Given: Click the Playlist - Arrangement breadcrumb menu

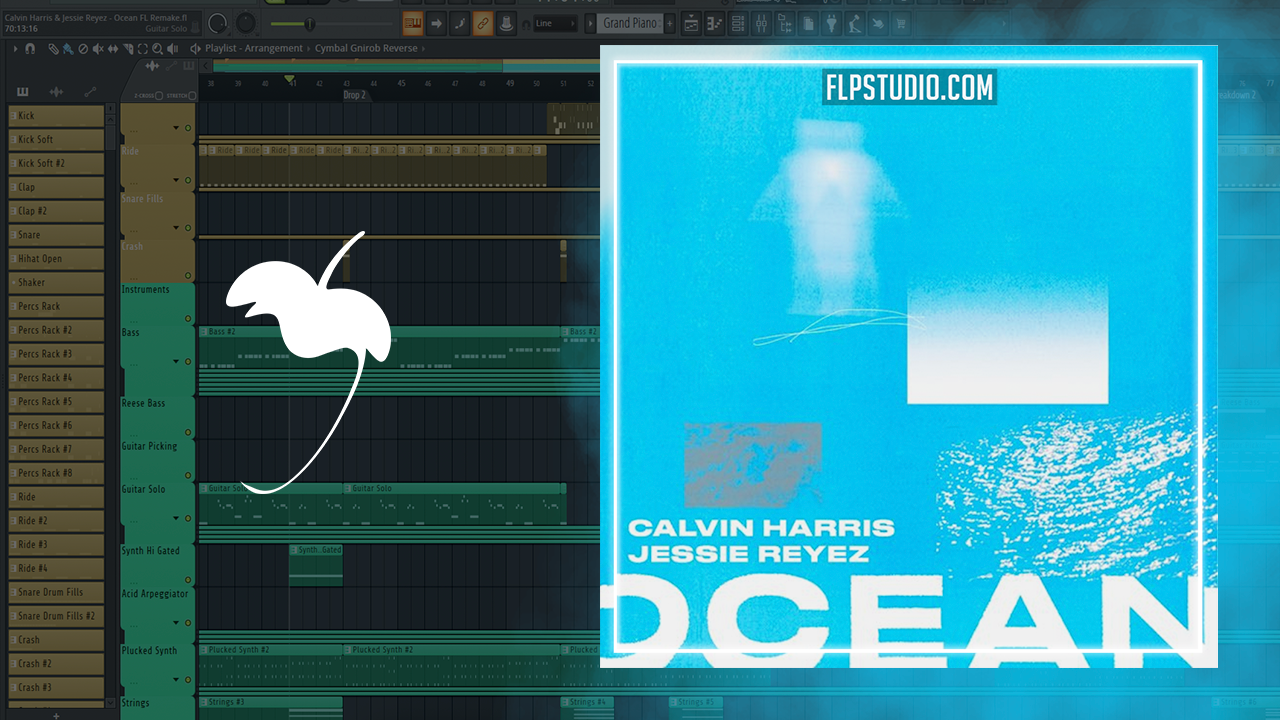Looking at the screenshot, I should [253, 48].
